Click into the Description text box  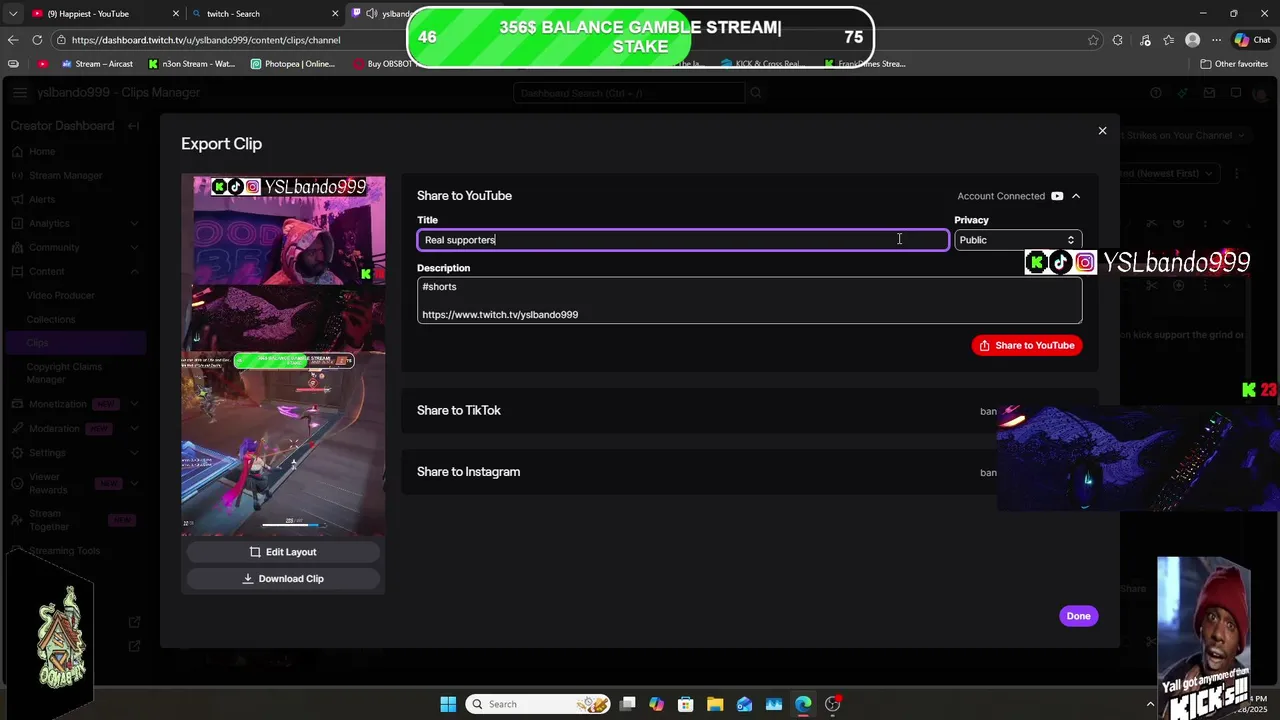(750, 300)
